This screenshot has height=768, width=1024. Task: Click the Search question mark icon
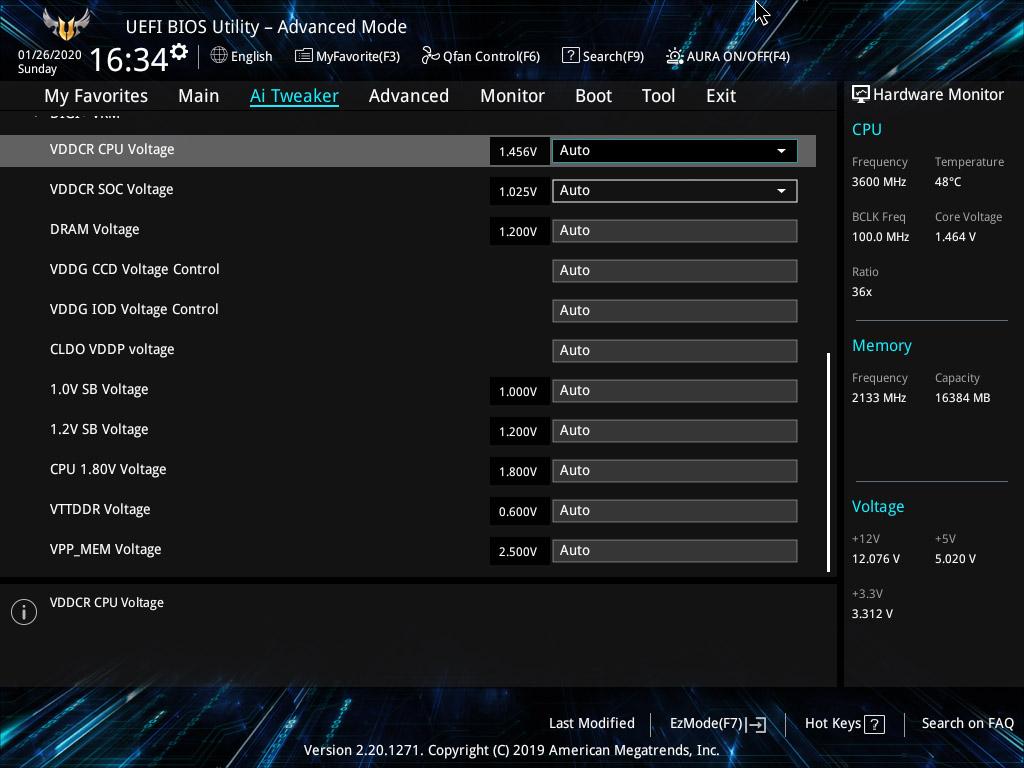tap(570, 56)
